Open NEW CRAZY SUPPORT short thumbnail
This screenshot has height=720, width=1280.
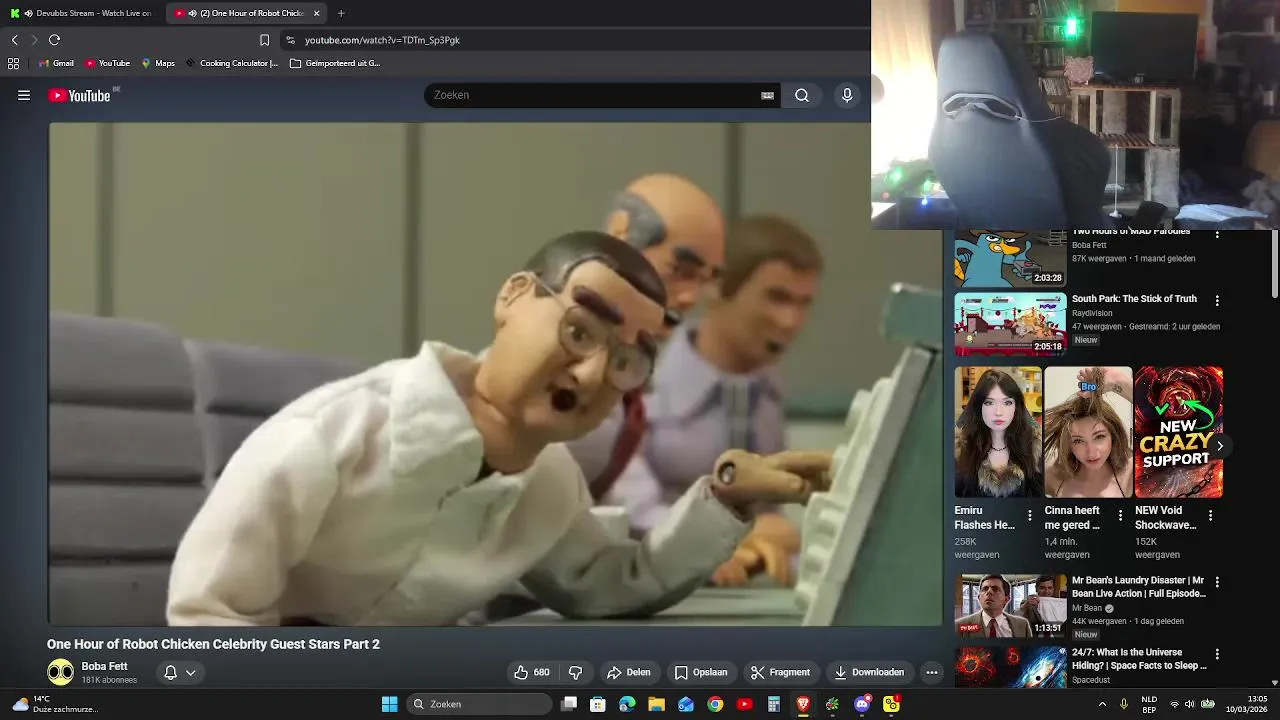[x=1179, y=432]
